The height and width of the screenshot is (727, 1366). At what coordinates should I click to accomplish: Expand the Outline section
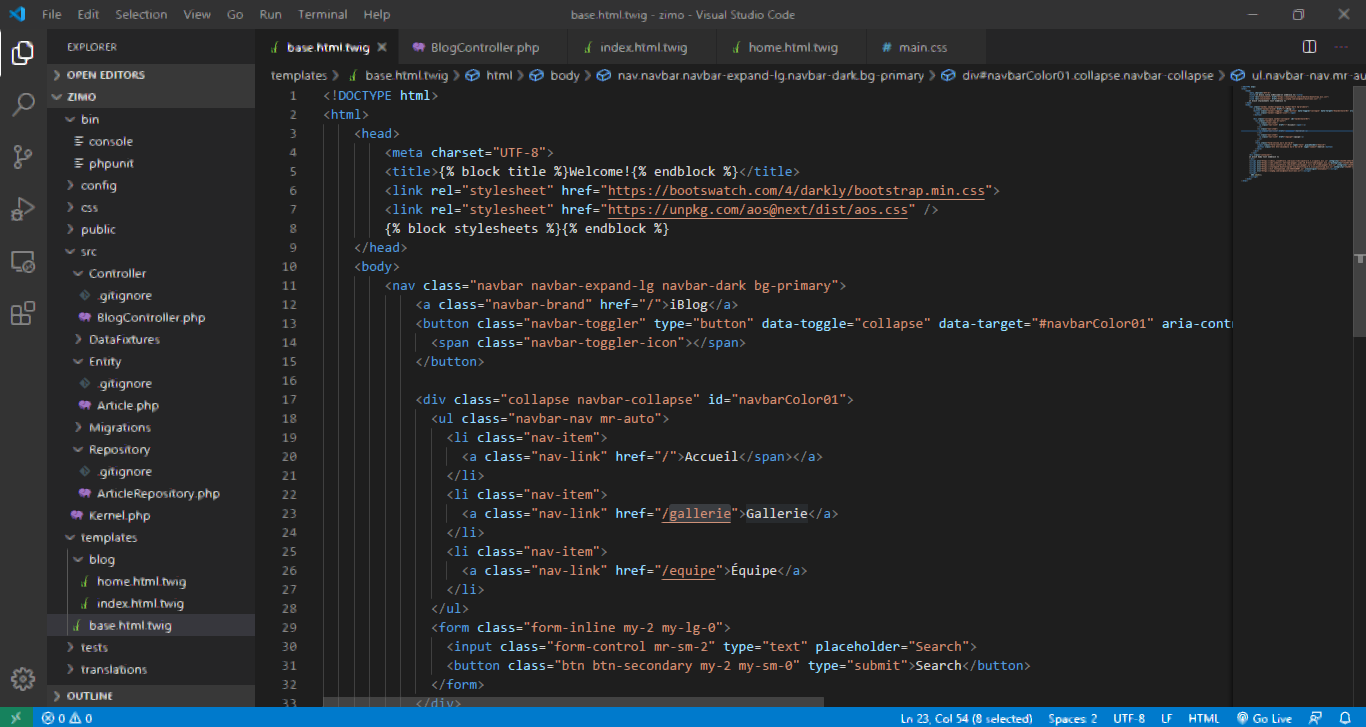89,695
